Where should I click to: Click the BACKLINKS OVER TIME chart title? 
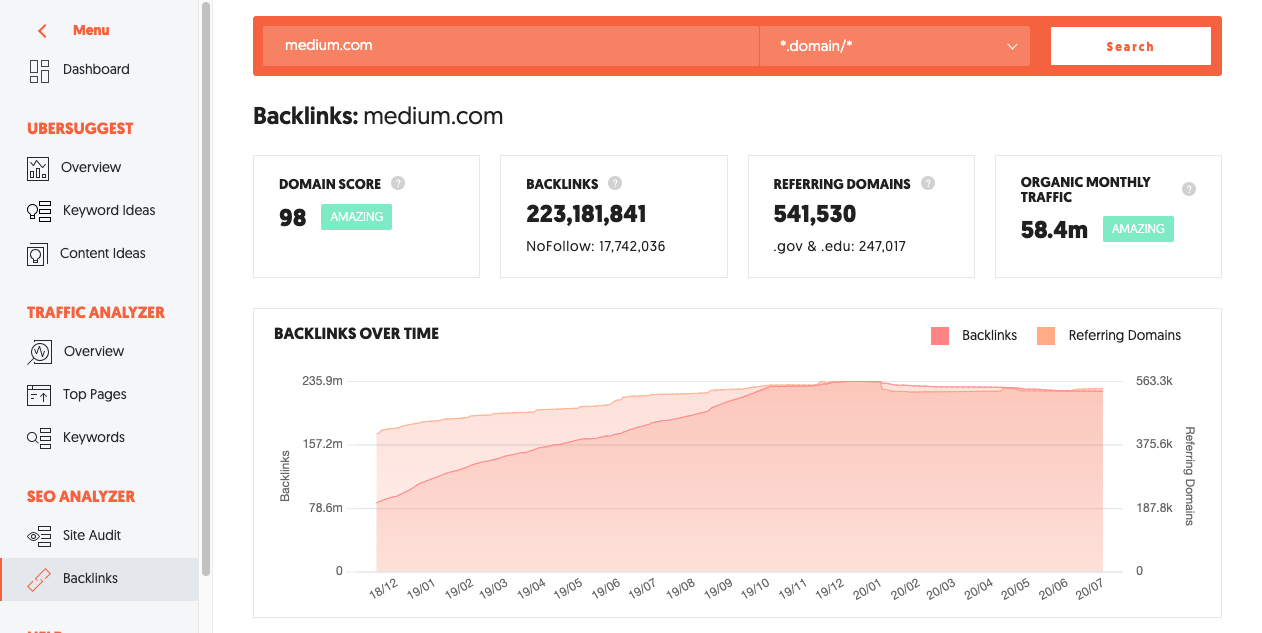pyautogui.click(x=356, y=334)
